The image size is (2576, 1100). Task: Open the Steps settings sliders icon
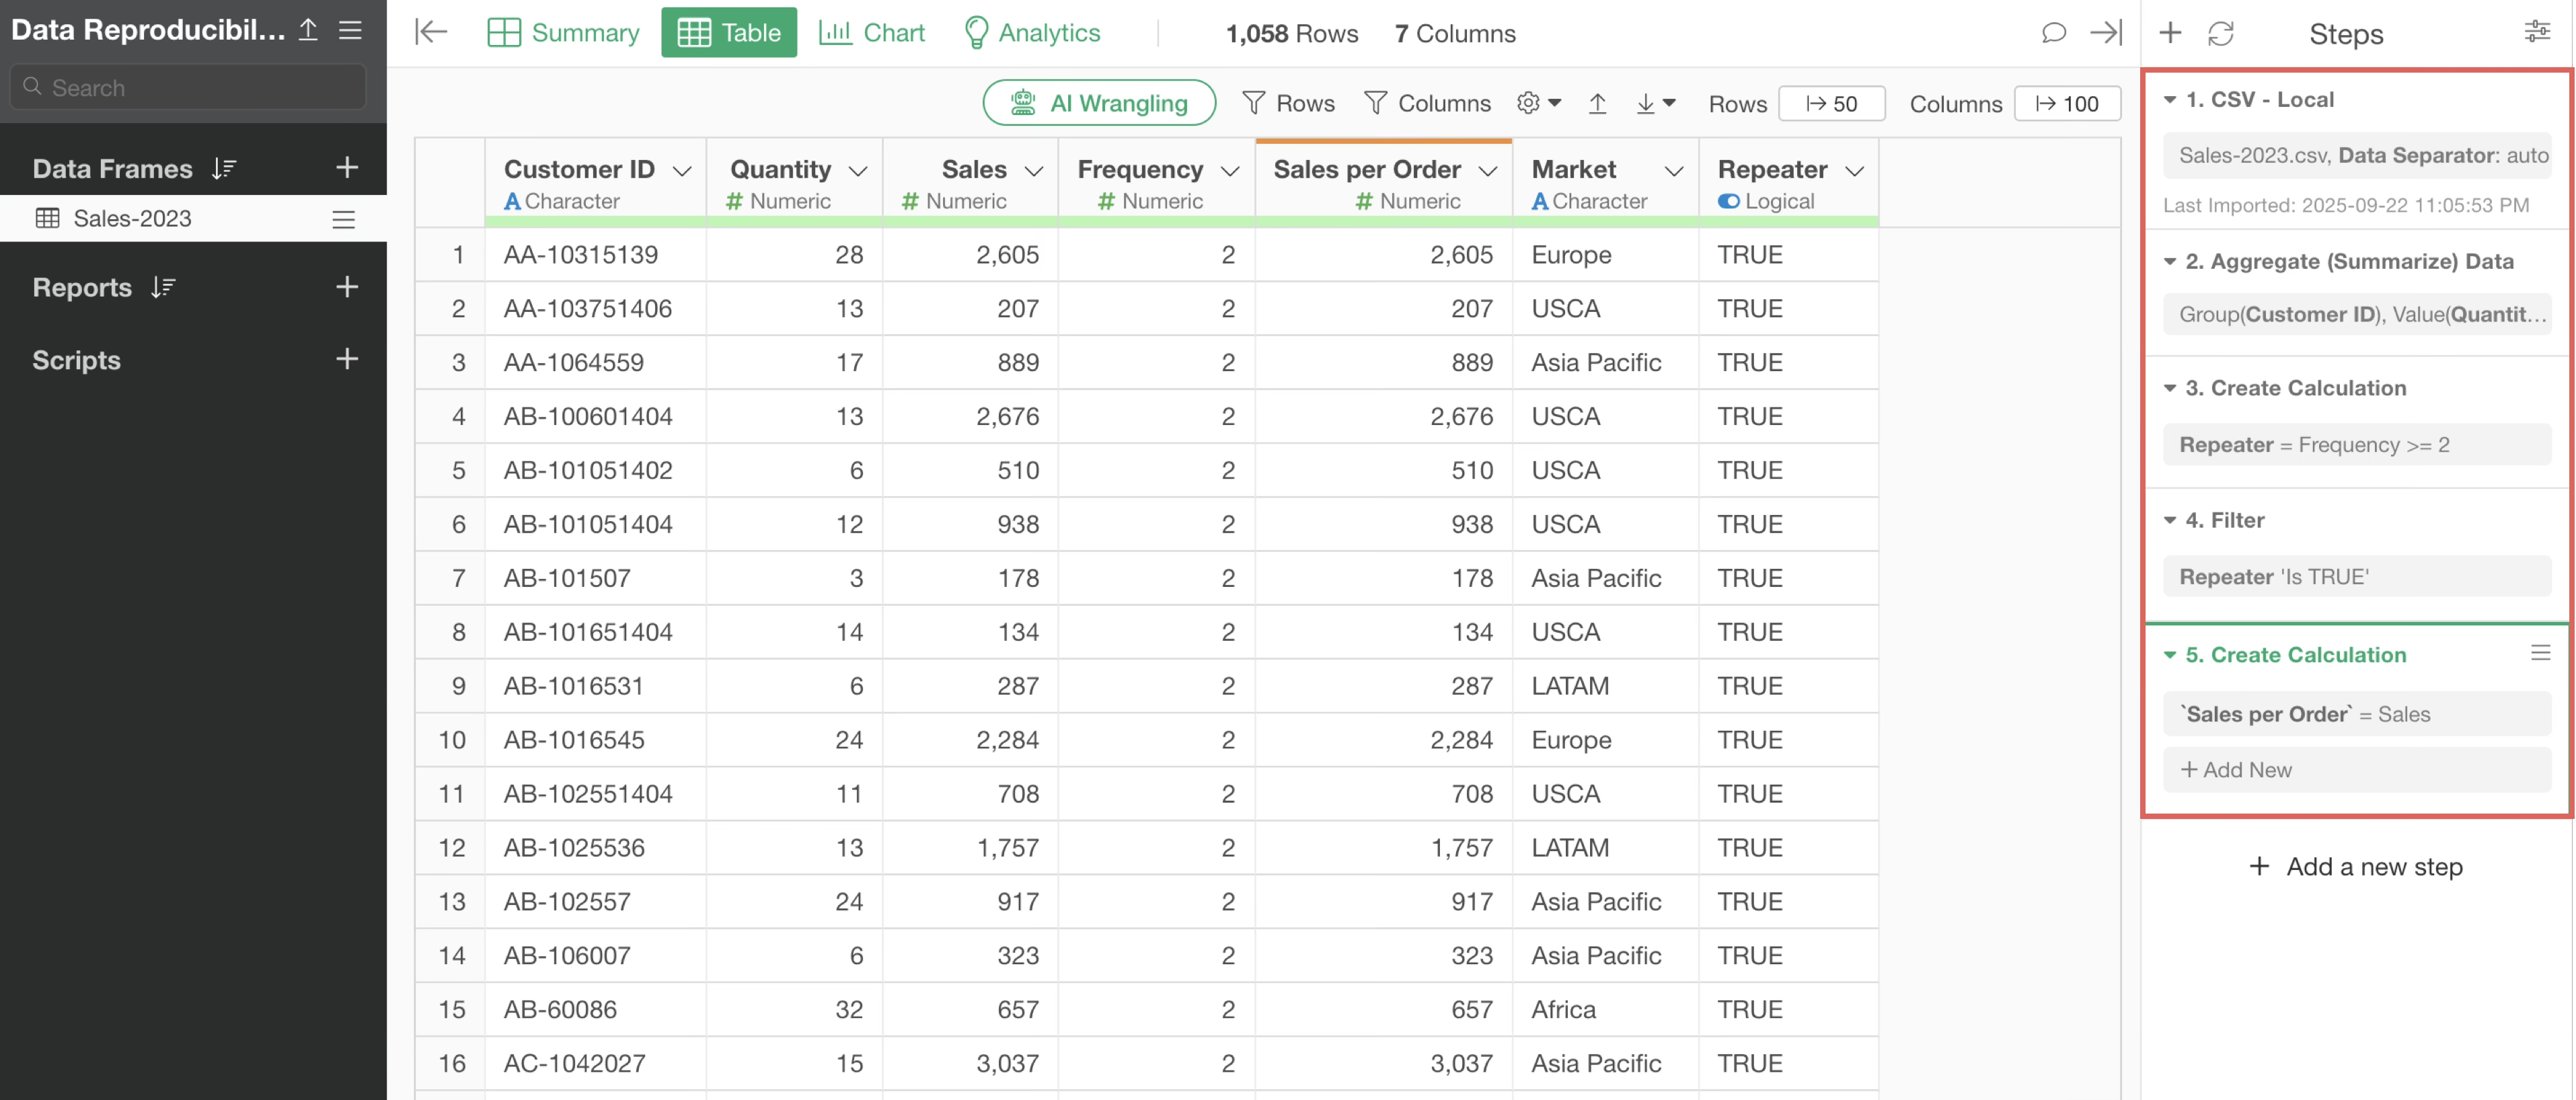point(2536,32)
